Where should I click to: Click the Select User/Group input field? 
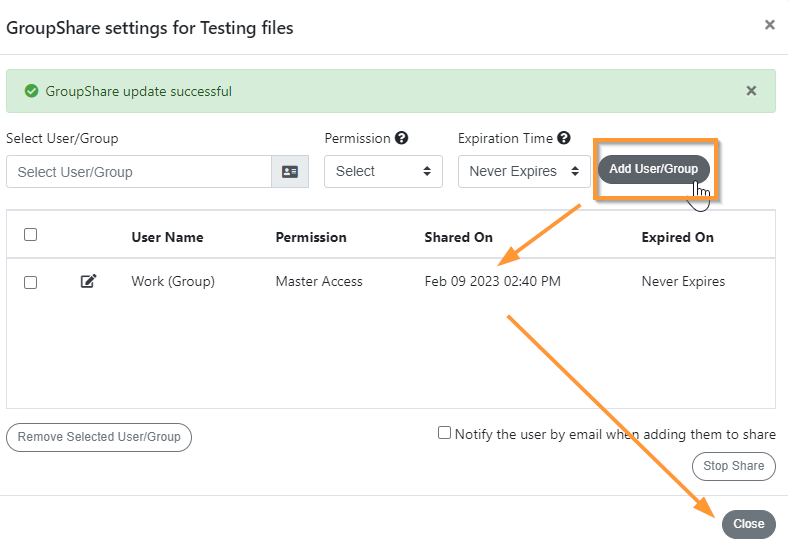139,172
